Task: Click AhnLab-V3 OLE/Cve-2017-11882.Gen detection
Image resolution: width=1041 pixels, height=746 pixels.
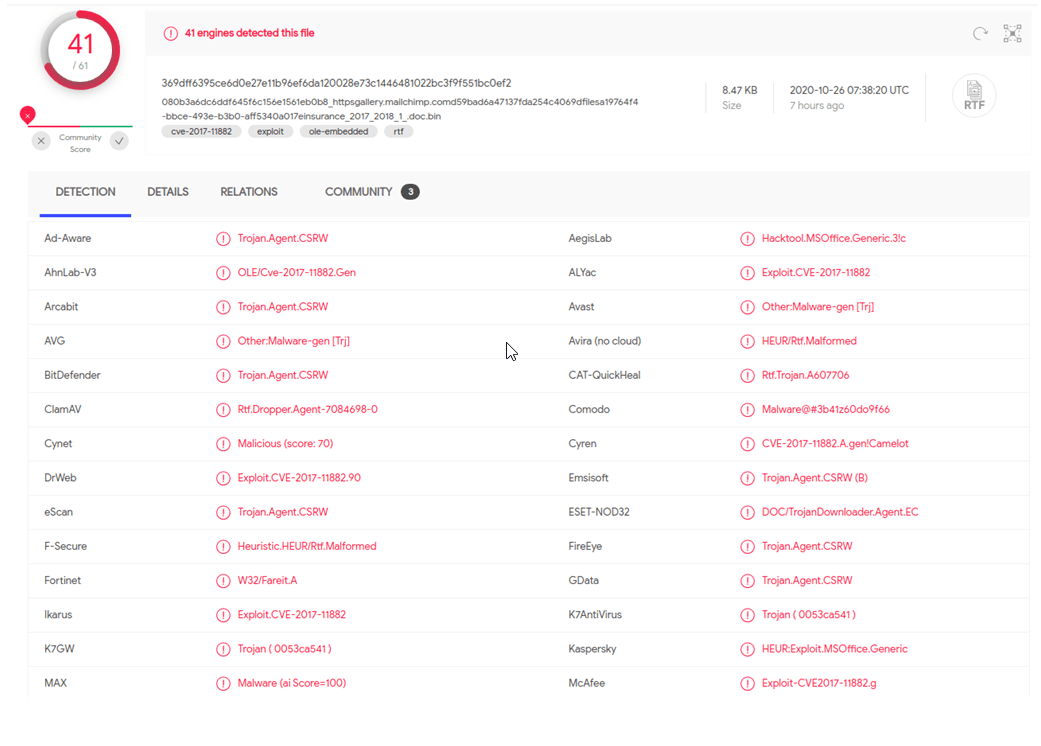Action: [297, 273]
